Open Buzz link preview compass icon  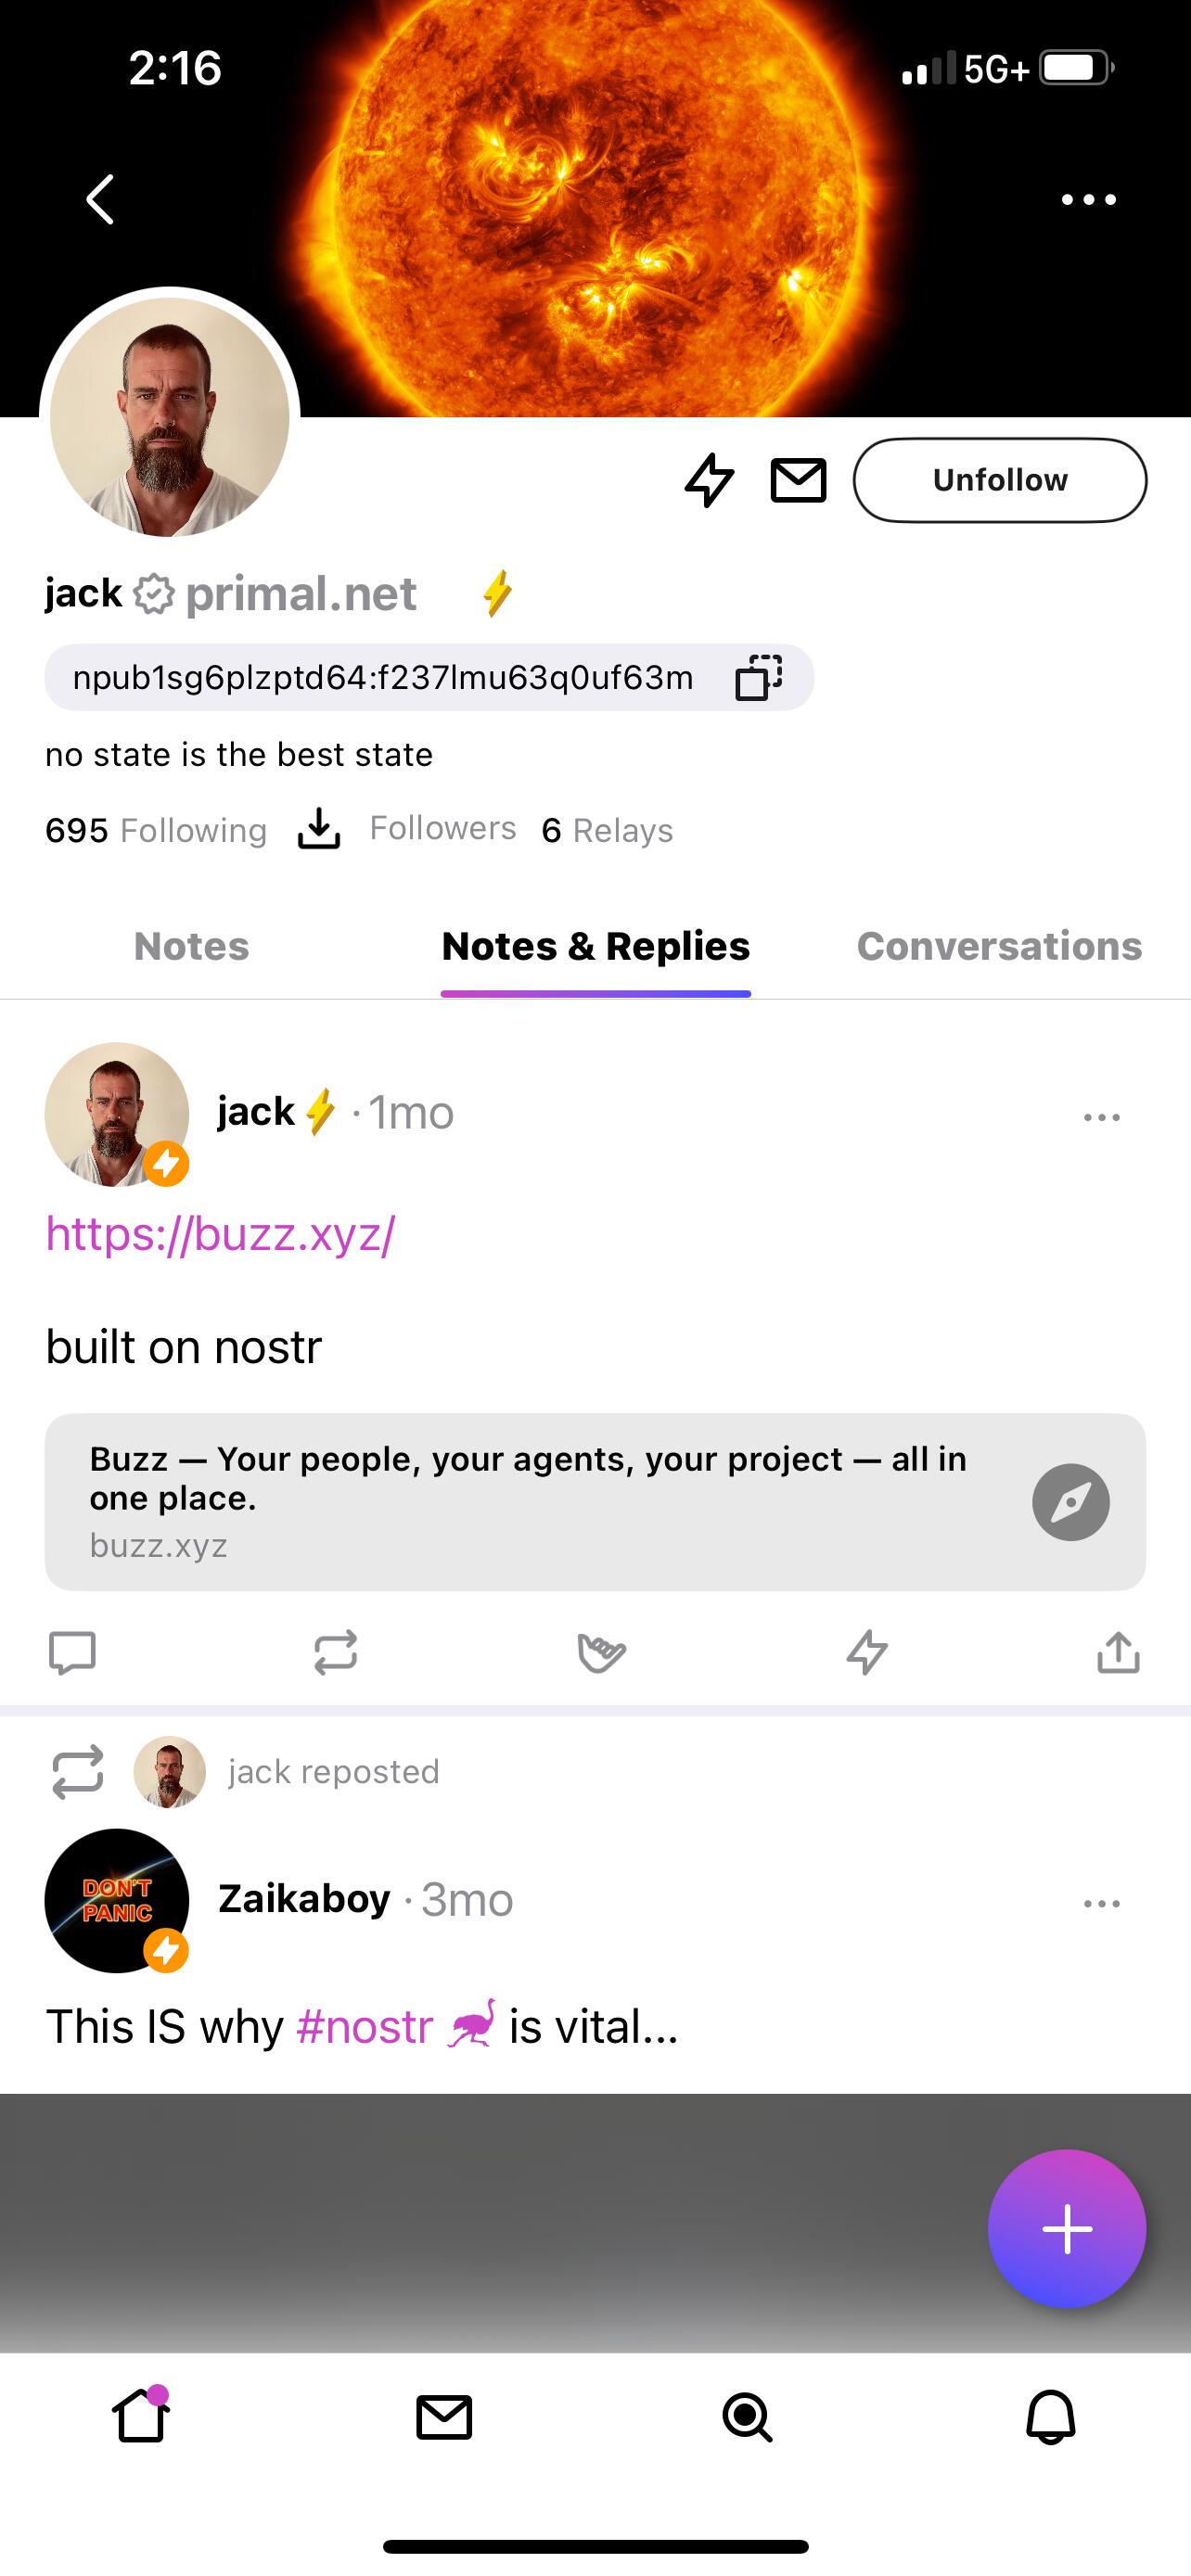[1070, 1502]
